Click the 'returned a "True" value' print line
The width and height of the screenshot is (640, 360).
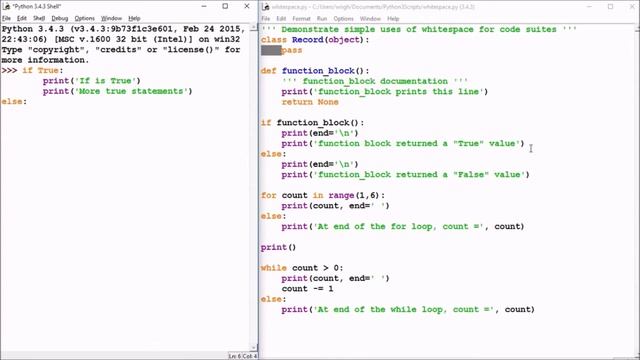[x=402, y=144]
